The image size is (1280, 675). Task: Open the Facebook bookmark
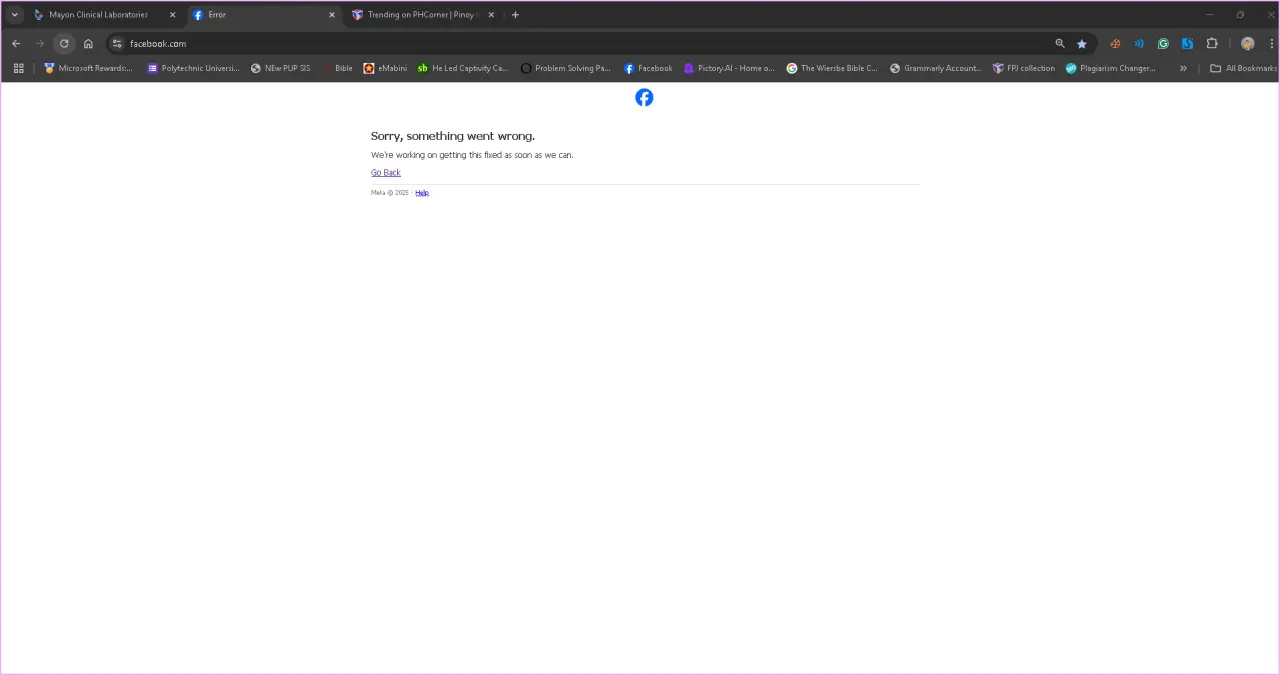click(648, 68)
